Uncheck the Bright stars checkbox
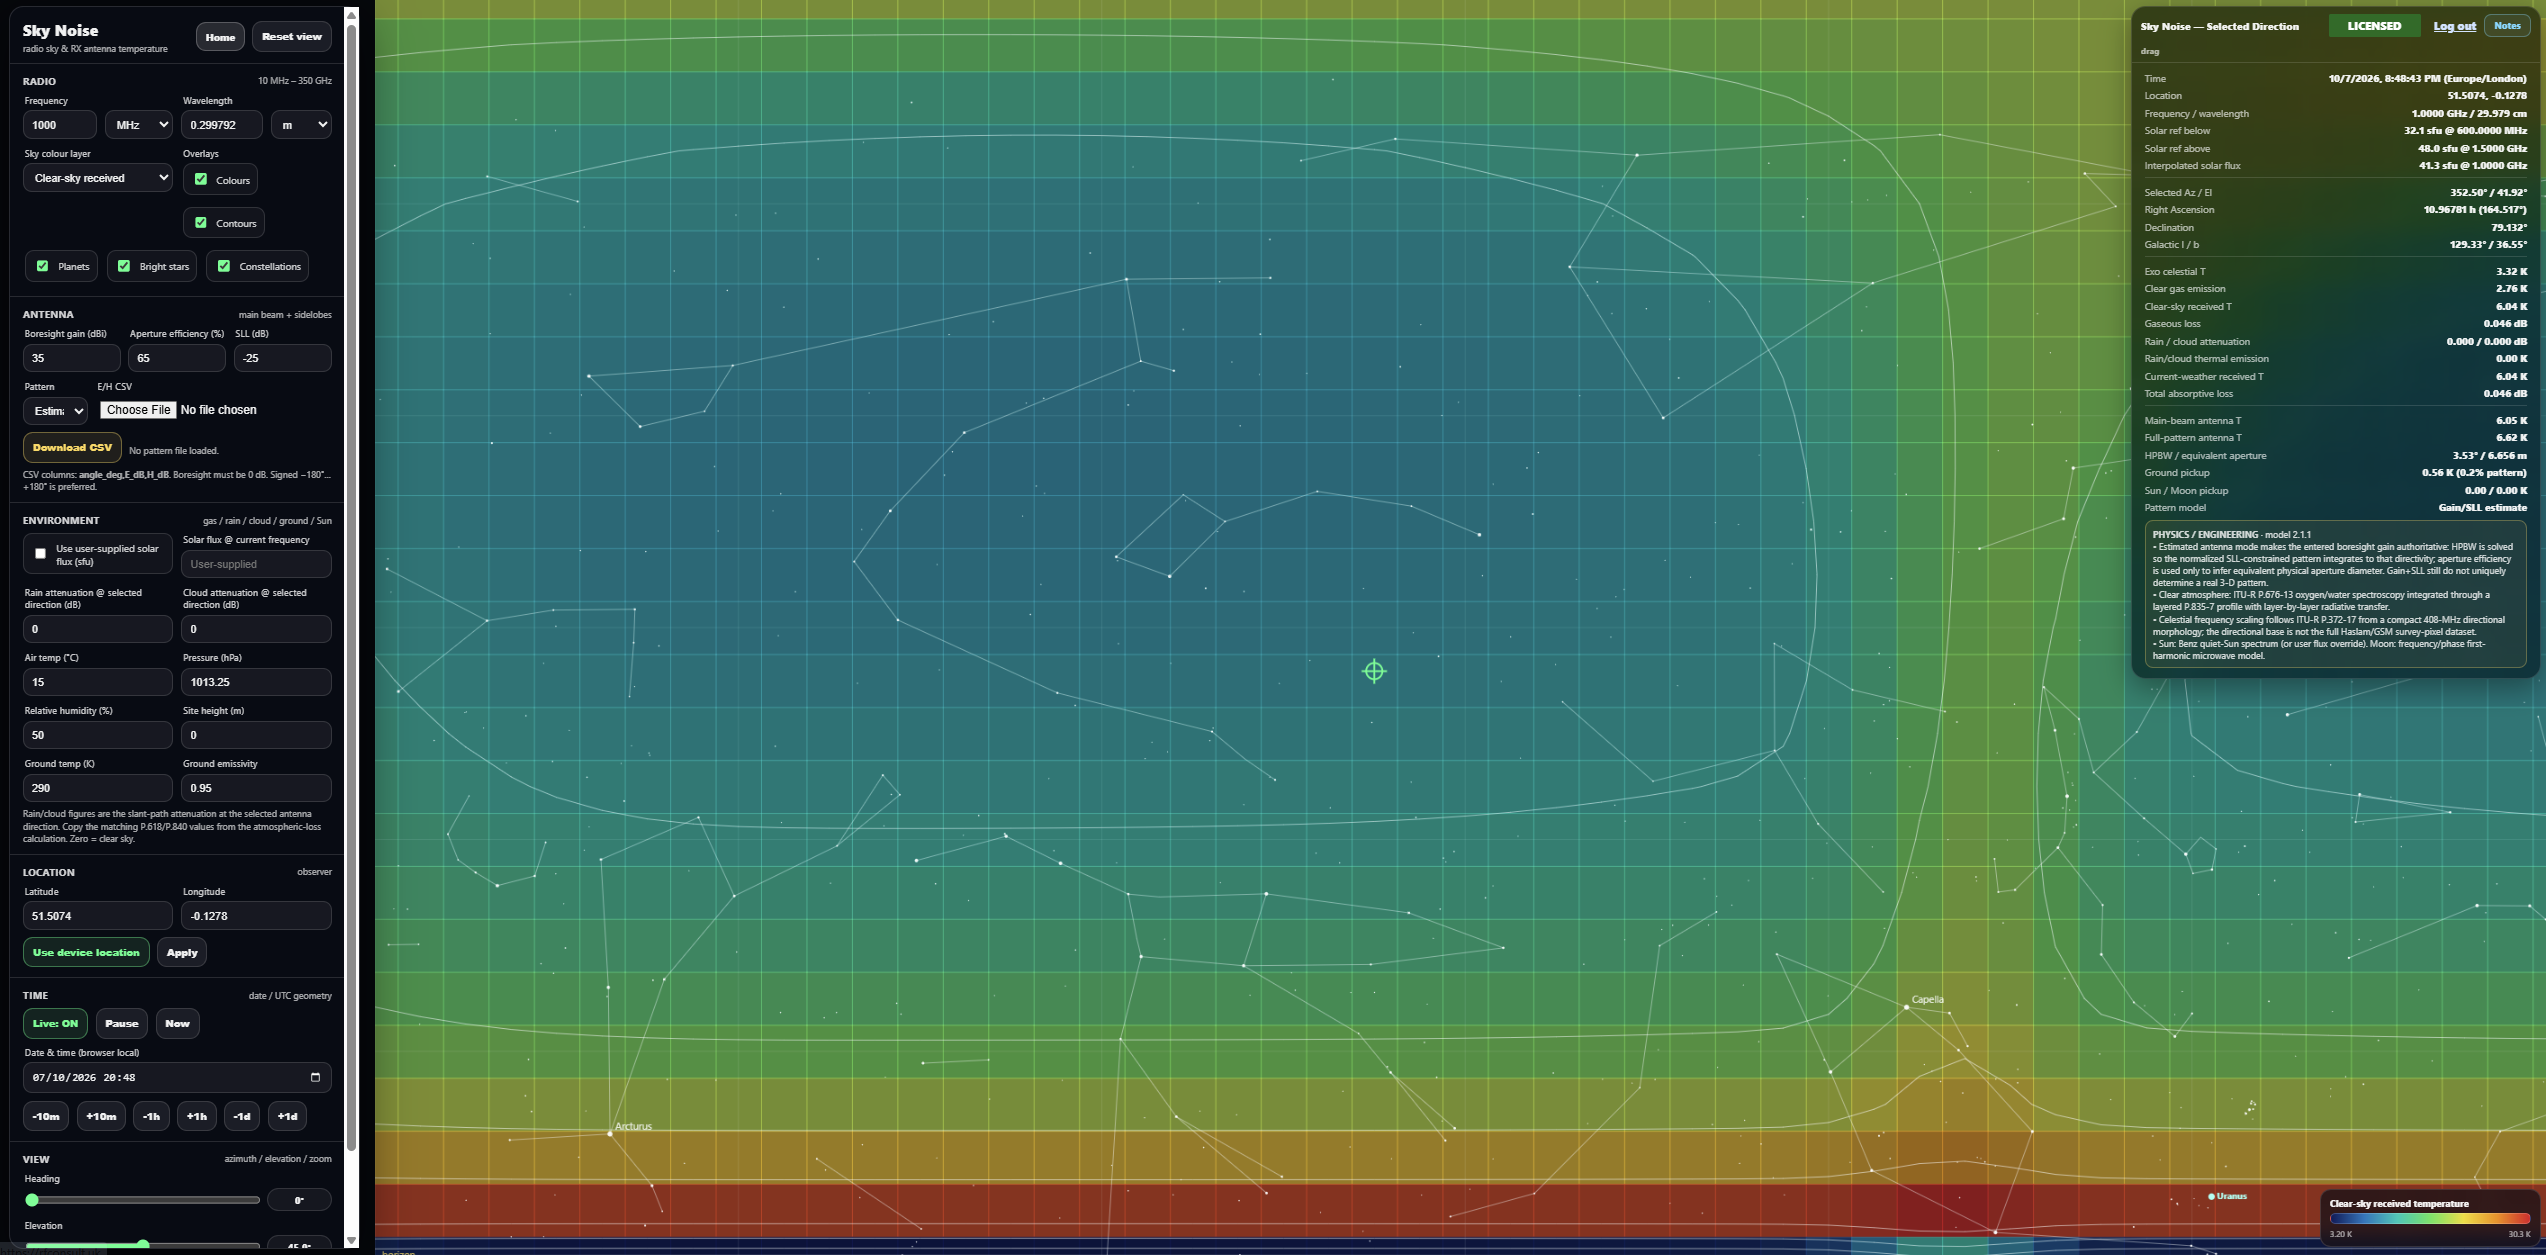Image resolution: width=2546 pixels, height=1255 pixels. point(124,266)
